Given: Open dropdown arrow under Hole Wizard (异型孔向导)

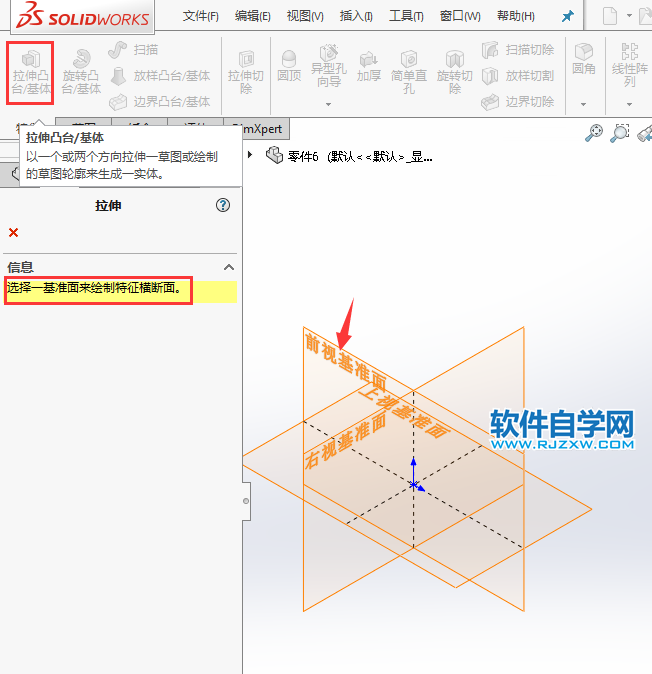Looking at the screenshot, I should [x=328, y=104].
